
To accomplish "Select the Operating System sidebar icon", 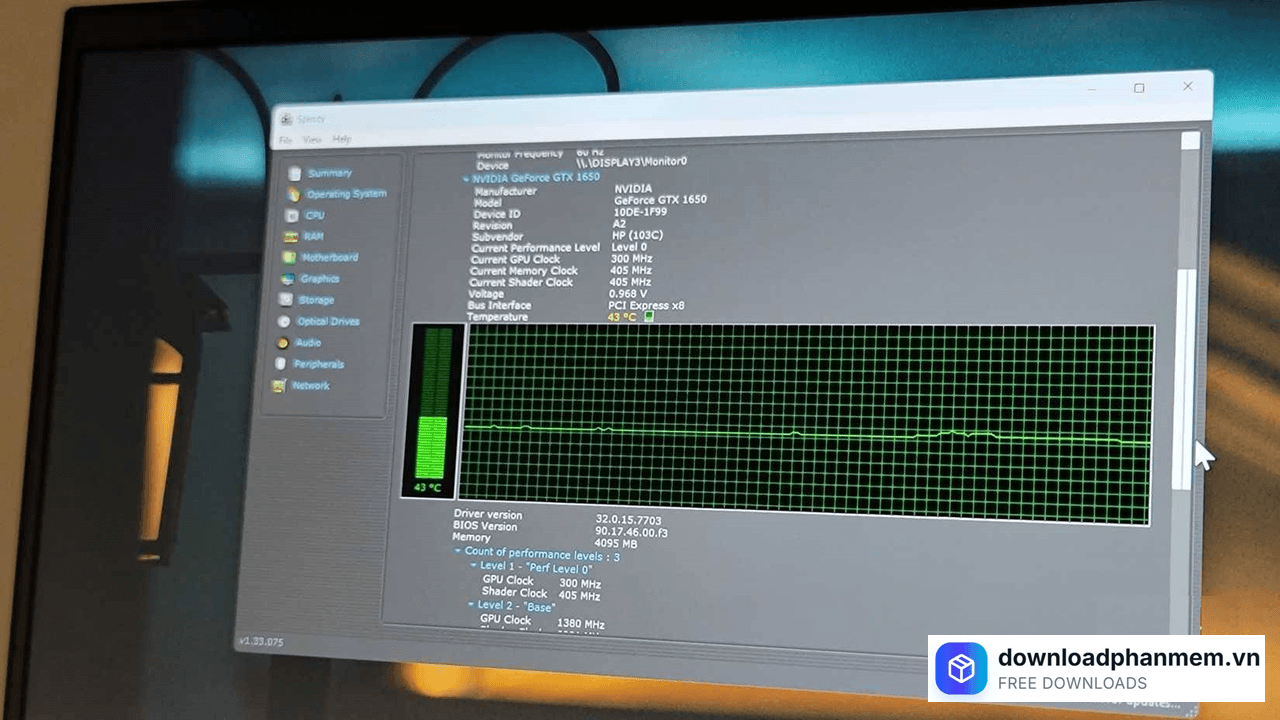I will tap(293, 194).
